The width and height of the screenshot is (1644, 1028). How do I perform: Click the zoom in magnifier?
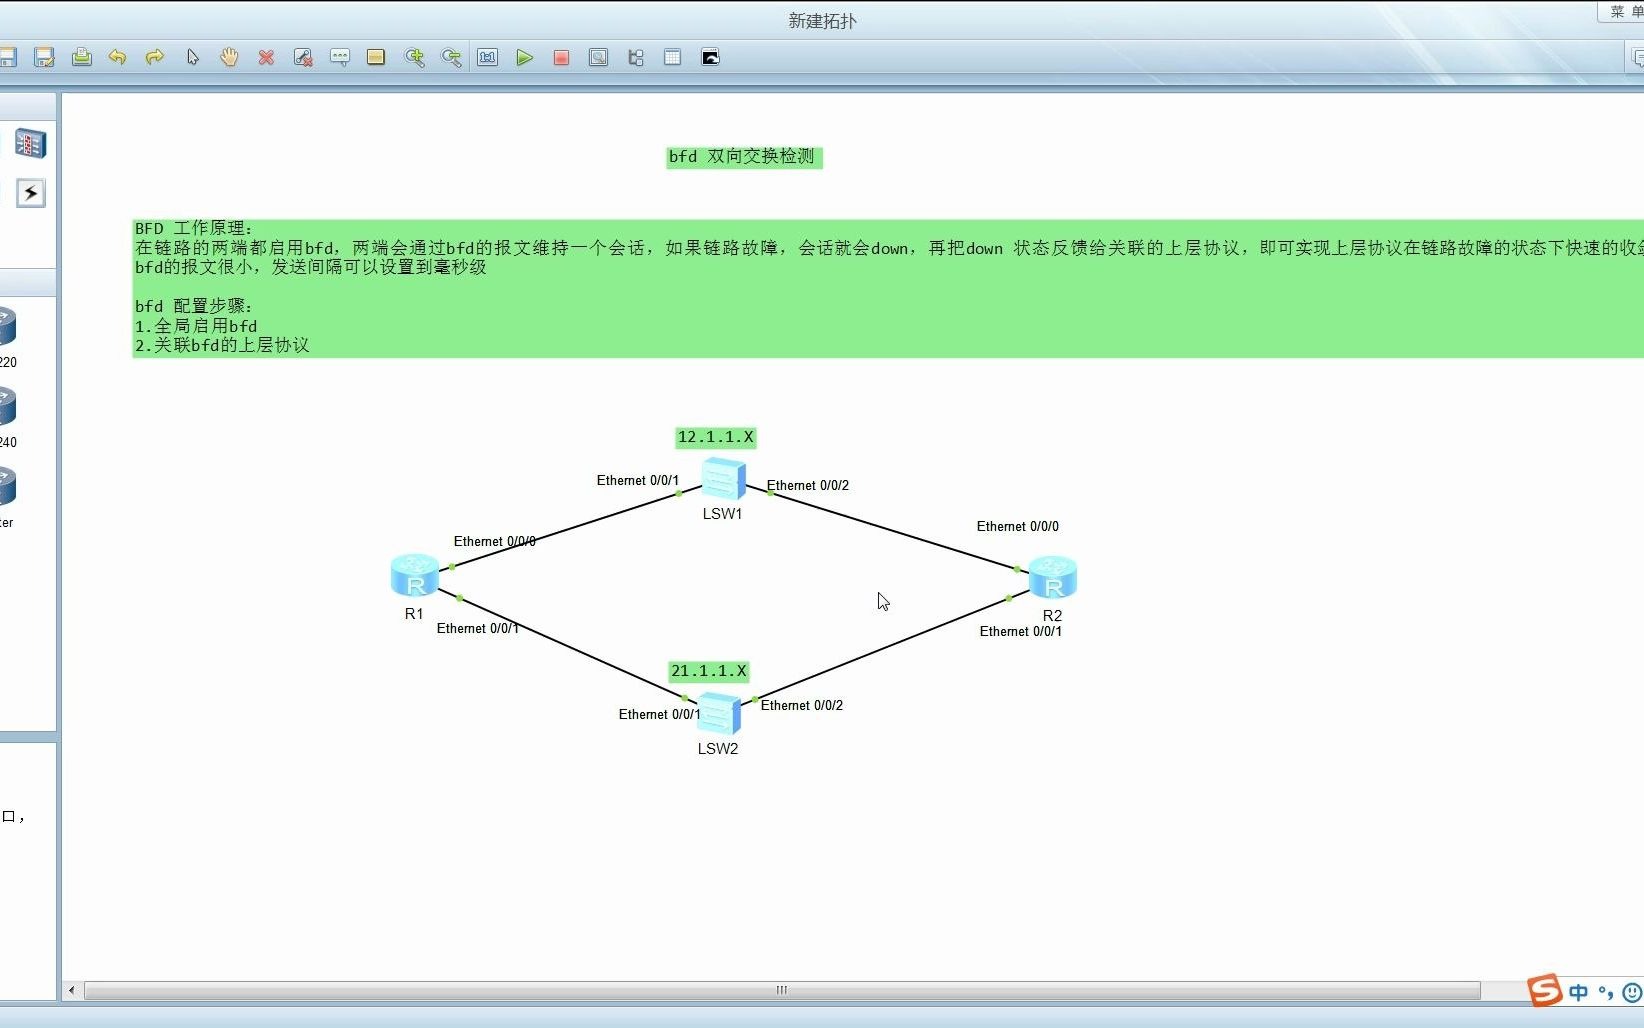(x=414, y=57)
